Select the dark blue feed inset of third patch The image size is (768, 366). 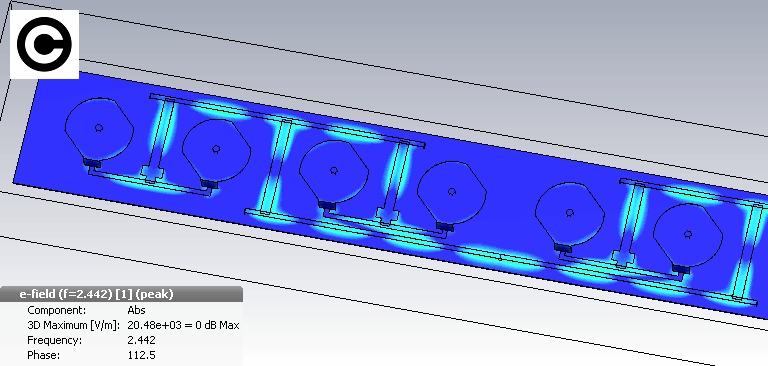pos(326,205)
